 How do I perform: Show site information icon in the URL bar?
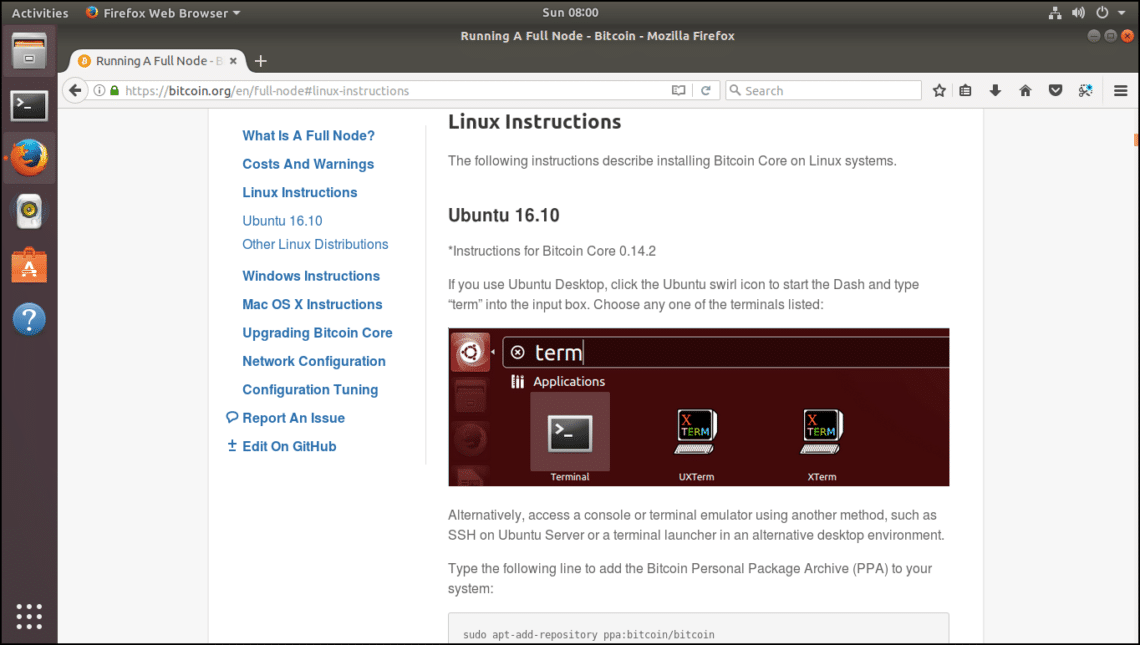click(99, 90)
